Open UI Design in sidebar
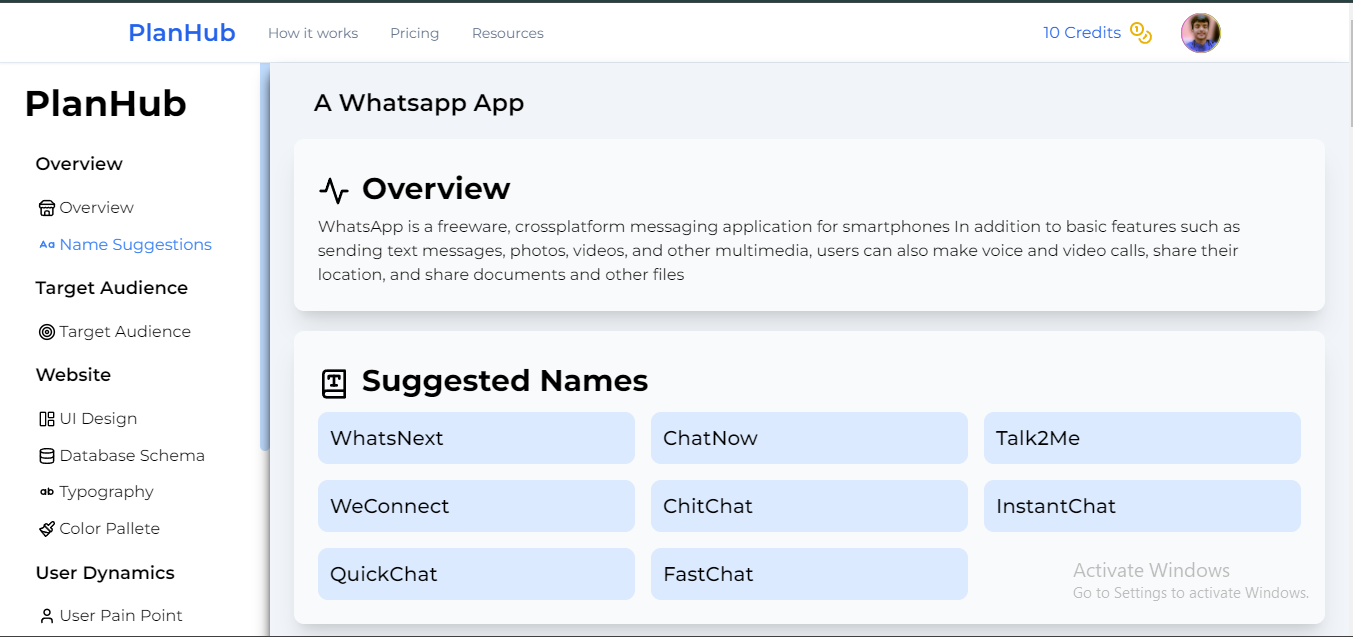Image resolution: width=1353 pixels, height=637 pixels. click(98, 419)
